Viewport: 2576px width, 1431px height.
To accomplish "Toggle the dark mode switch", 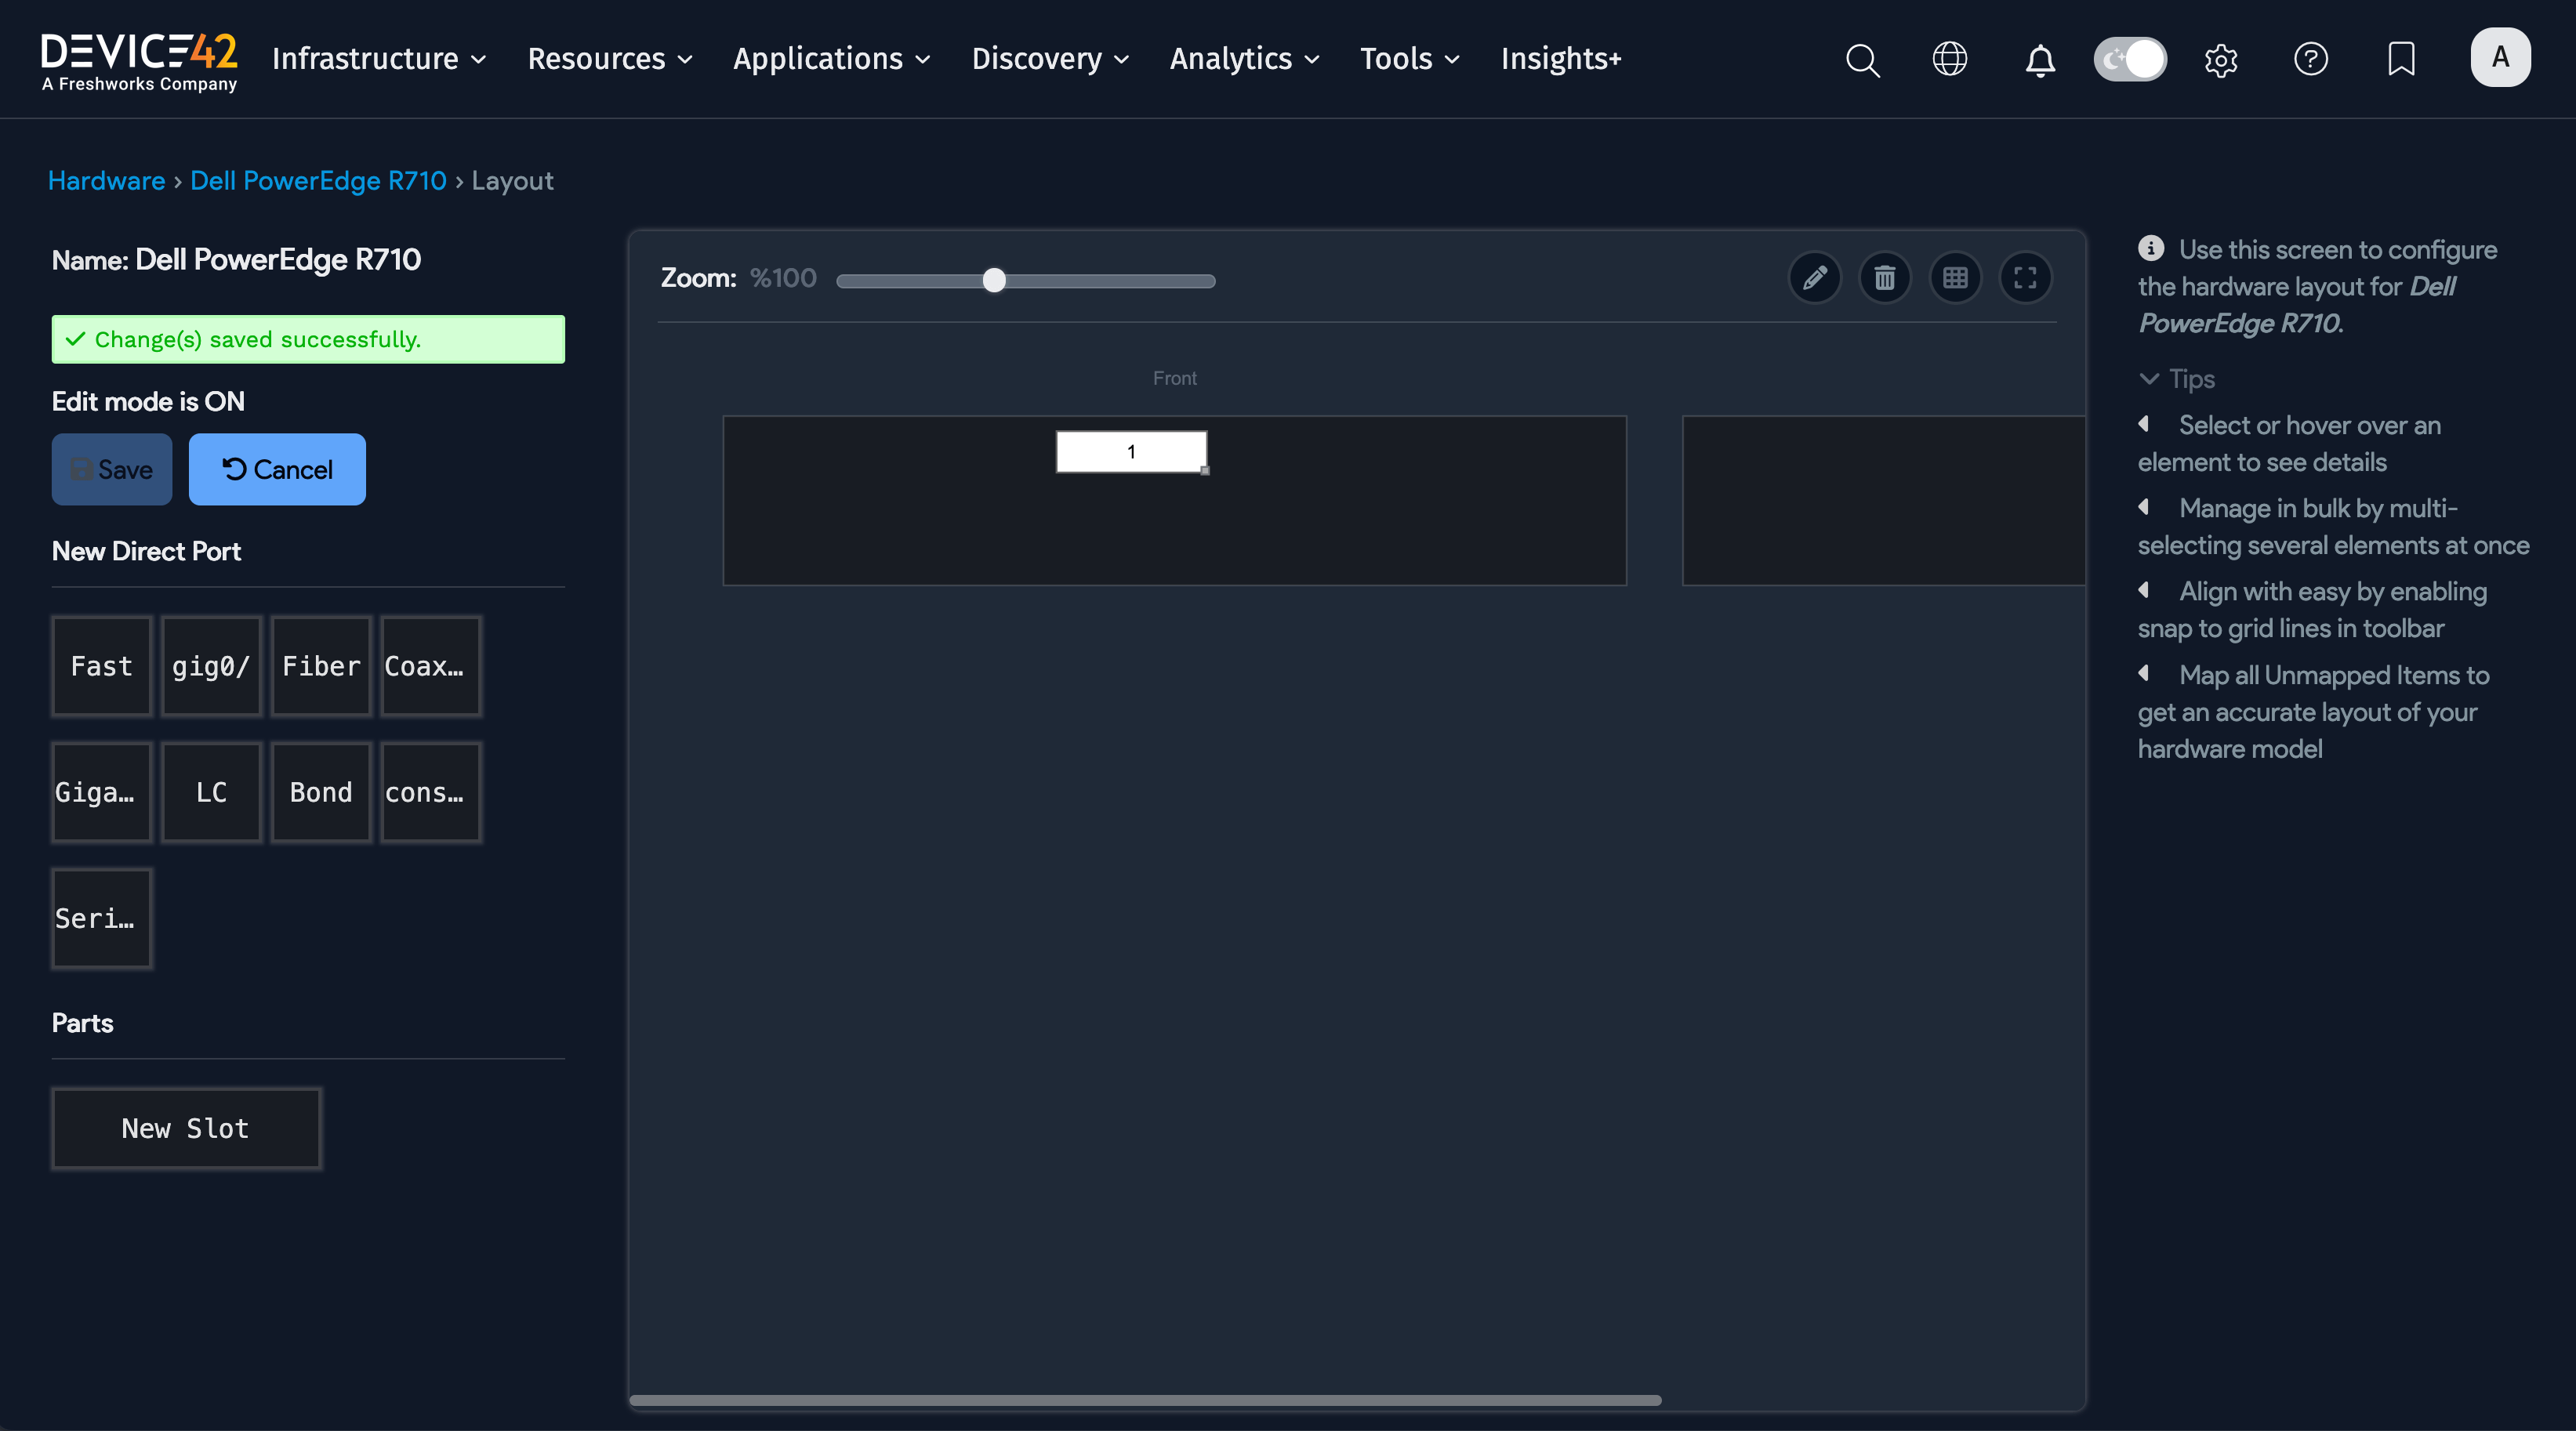I will 2130,60.
